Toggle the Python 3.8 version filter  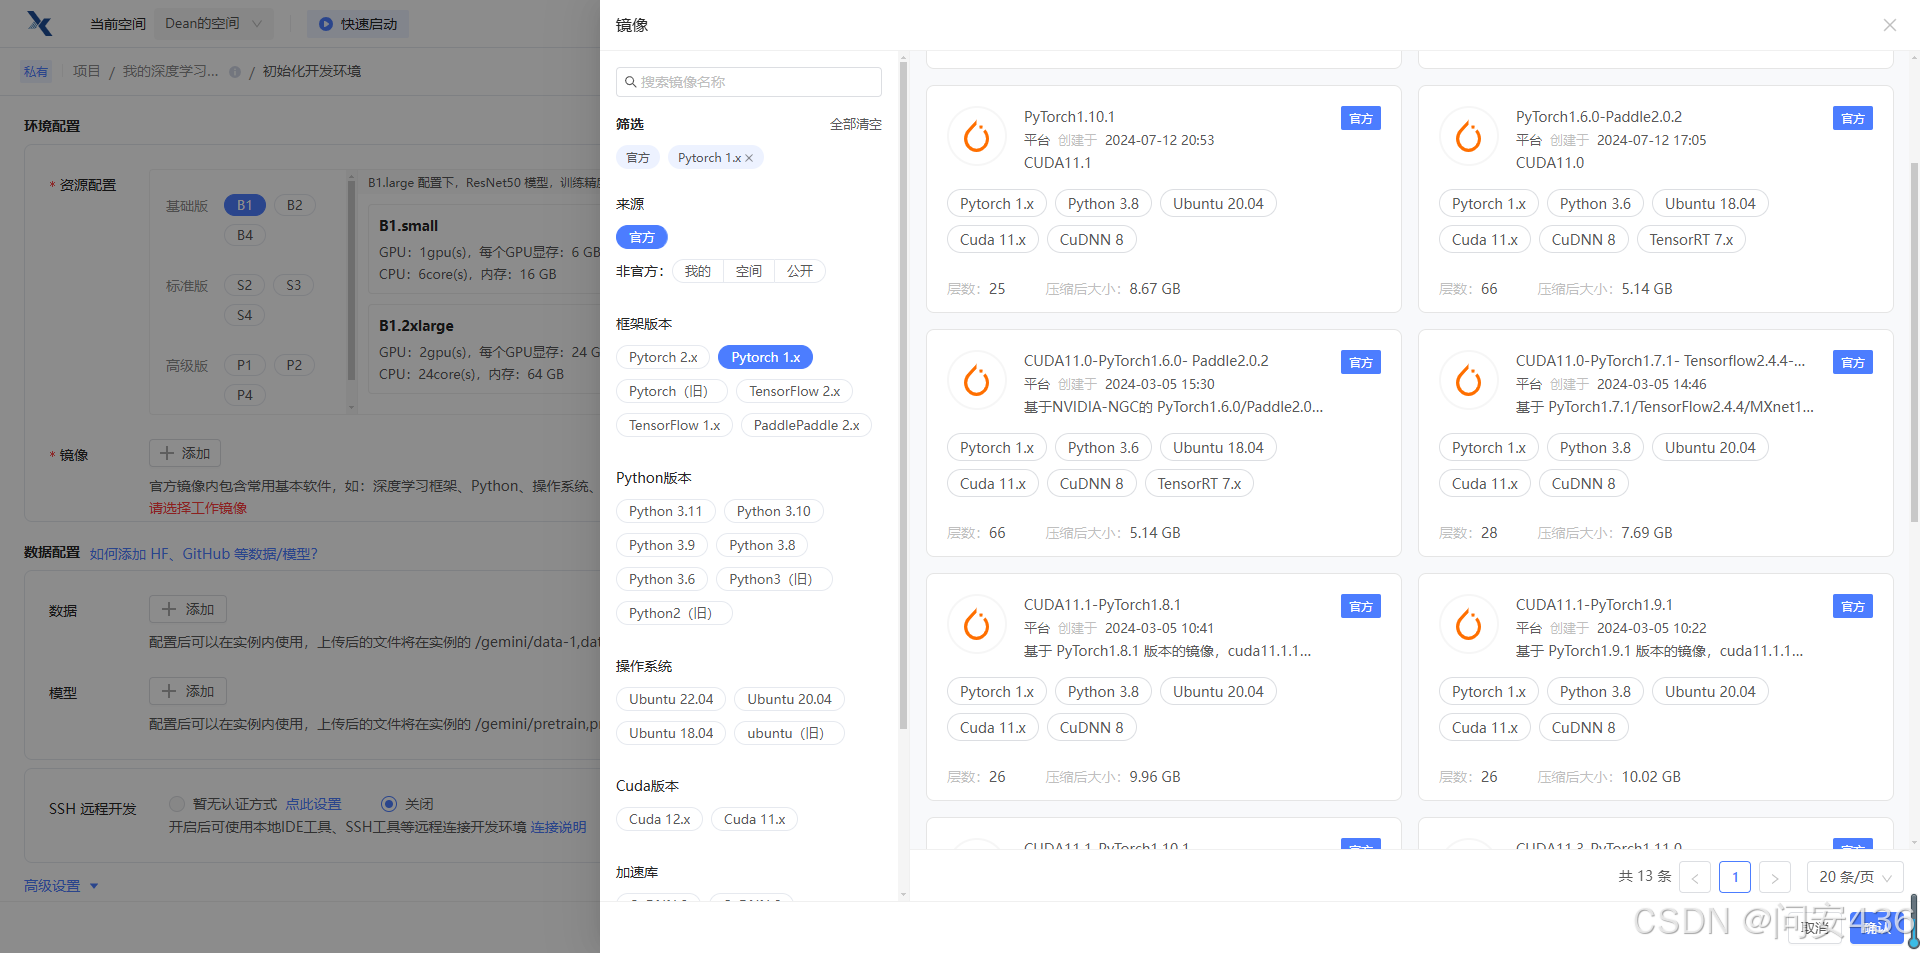pos(762,545)
